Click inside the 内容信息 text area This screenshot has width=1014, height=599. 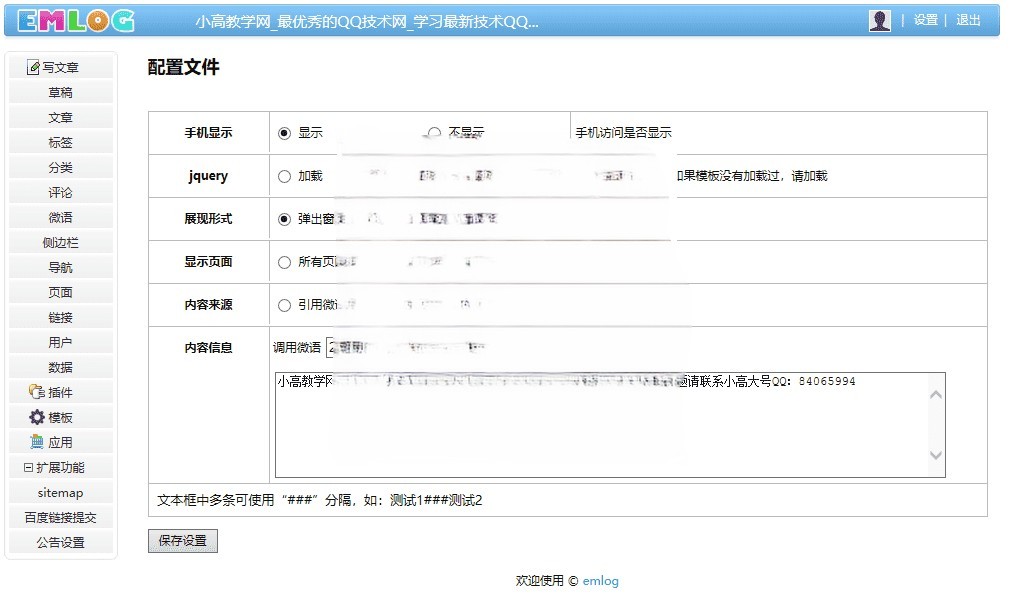point(600,430)
